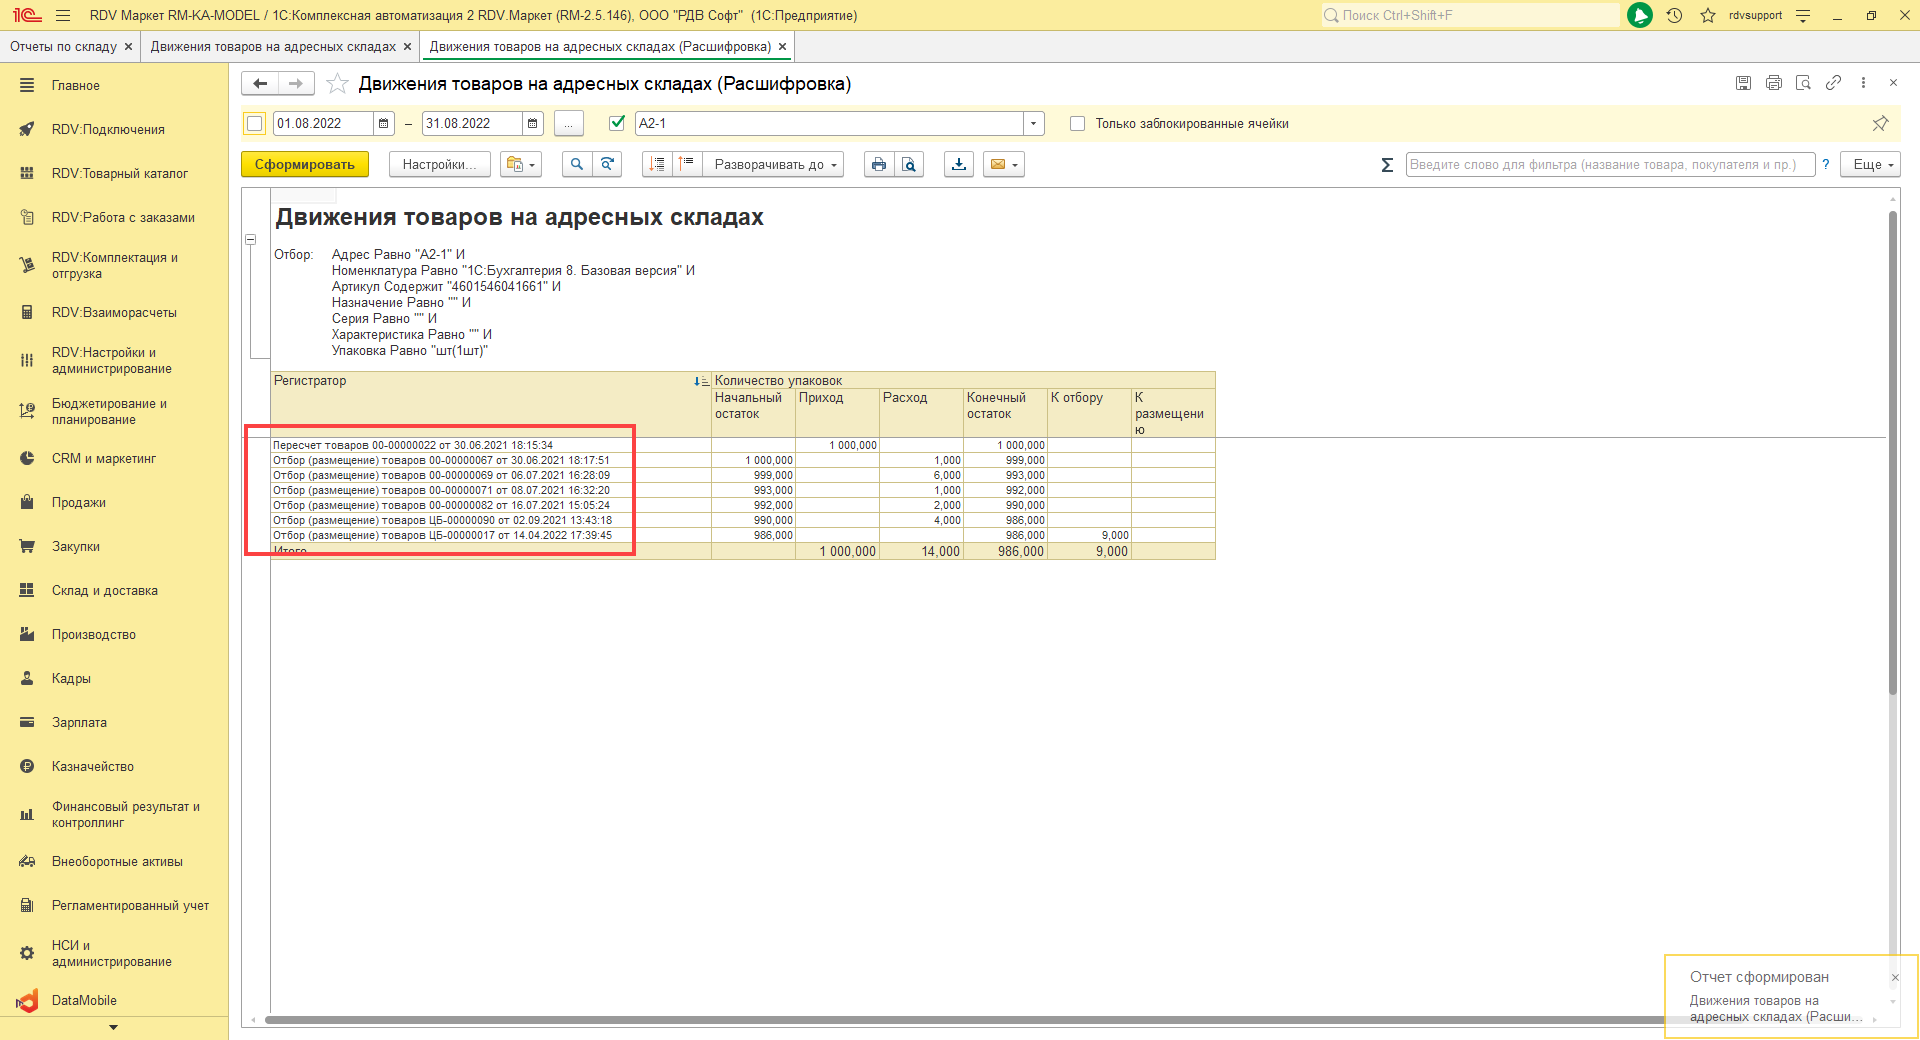
Task: Open the 'Разворачивать до' dropdown
Action: tap(773, 165)
